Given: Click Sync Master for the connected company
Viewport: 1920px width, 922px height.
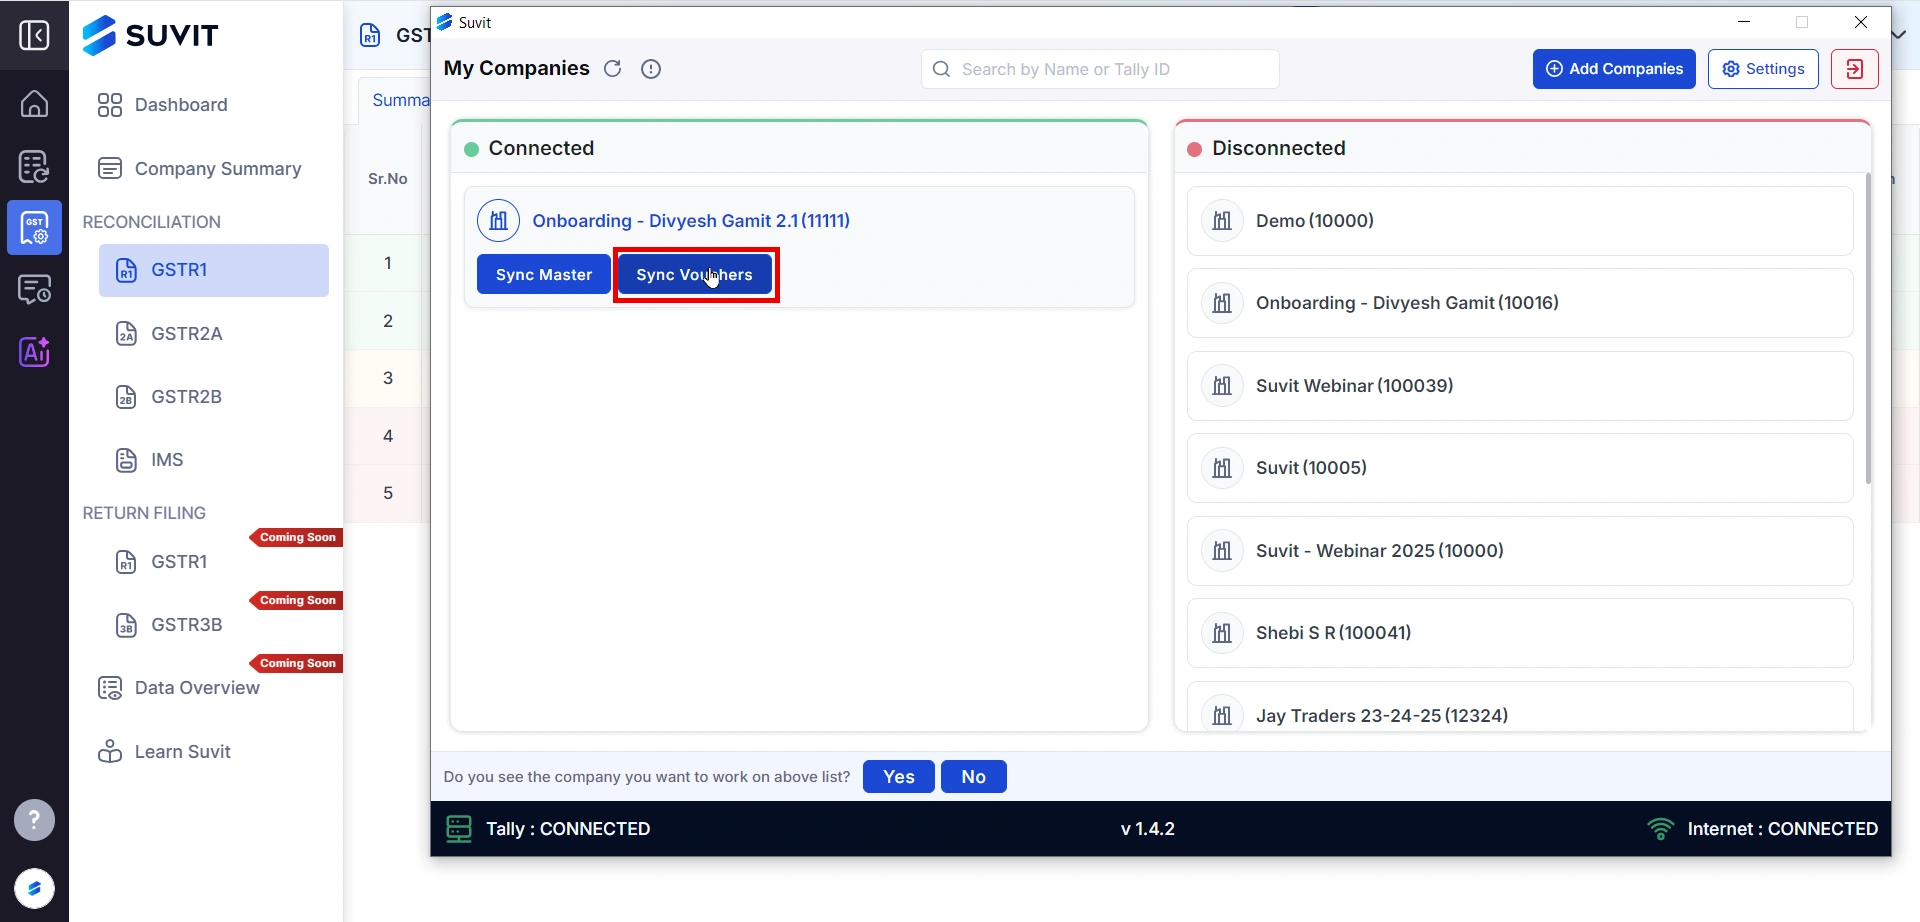Looking at the screenshot, I should point(544,275).
